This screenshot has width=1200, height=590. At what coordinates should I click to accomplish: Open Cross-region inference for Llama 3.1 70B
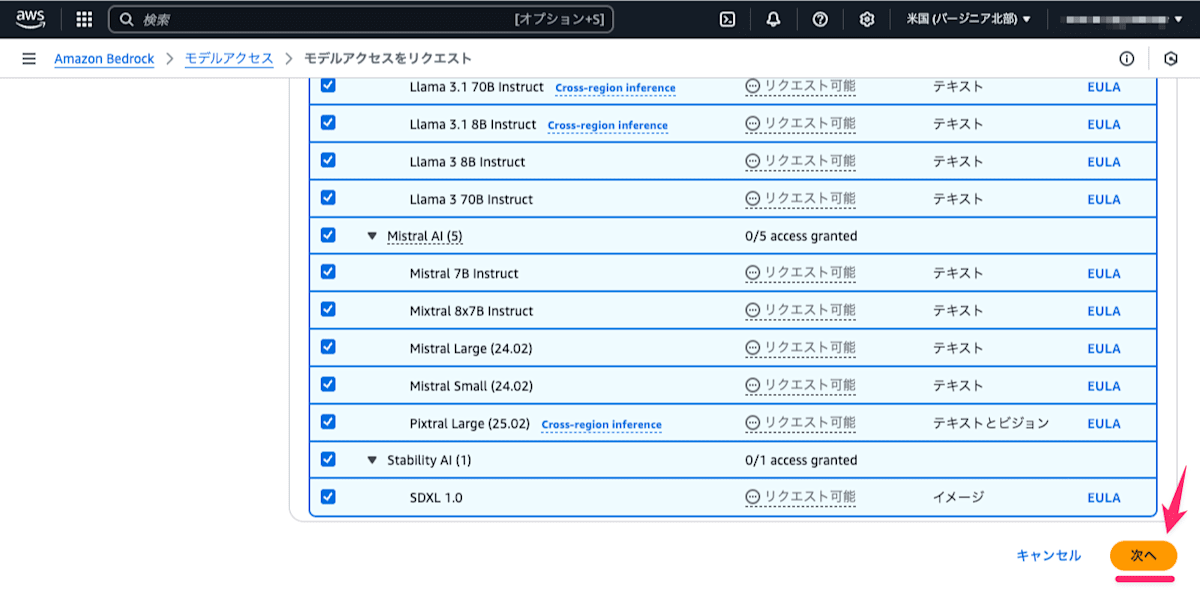tap(615, 88)
